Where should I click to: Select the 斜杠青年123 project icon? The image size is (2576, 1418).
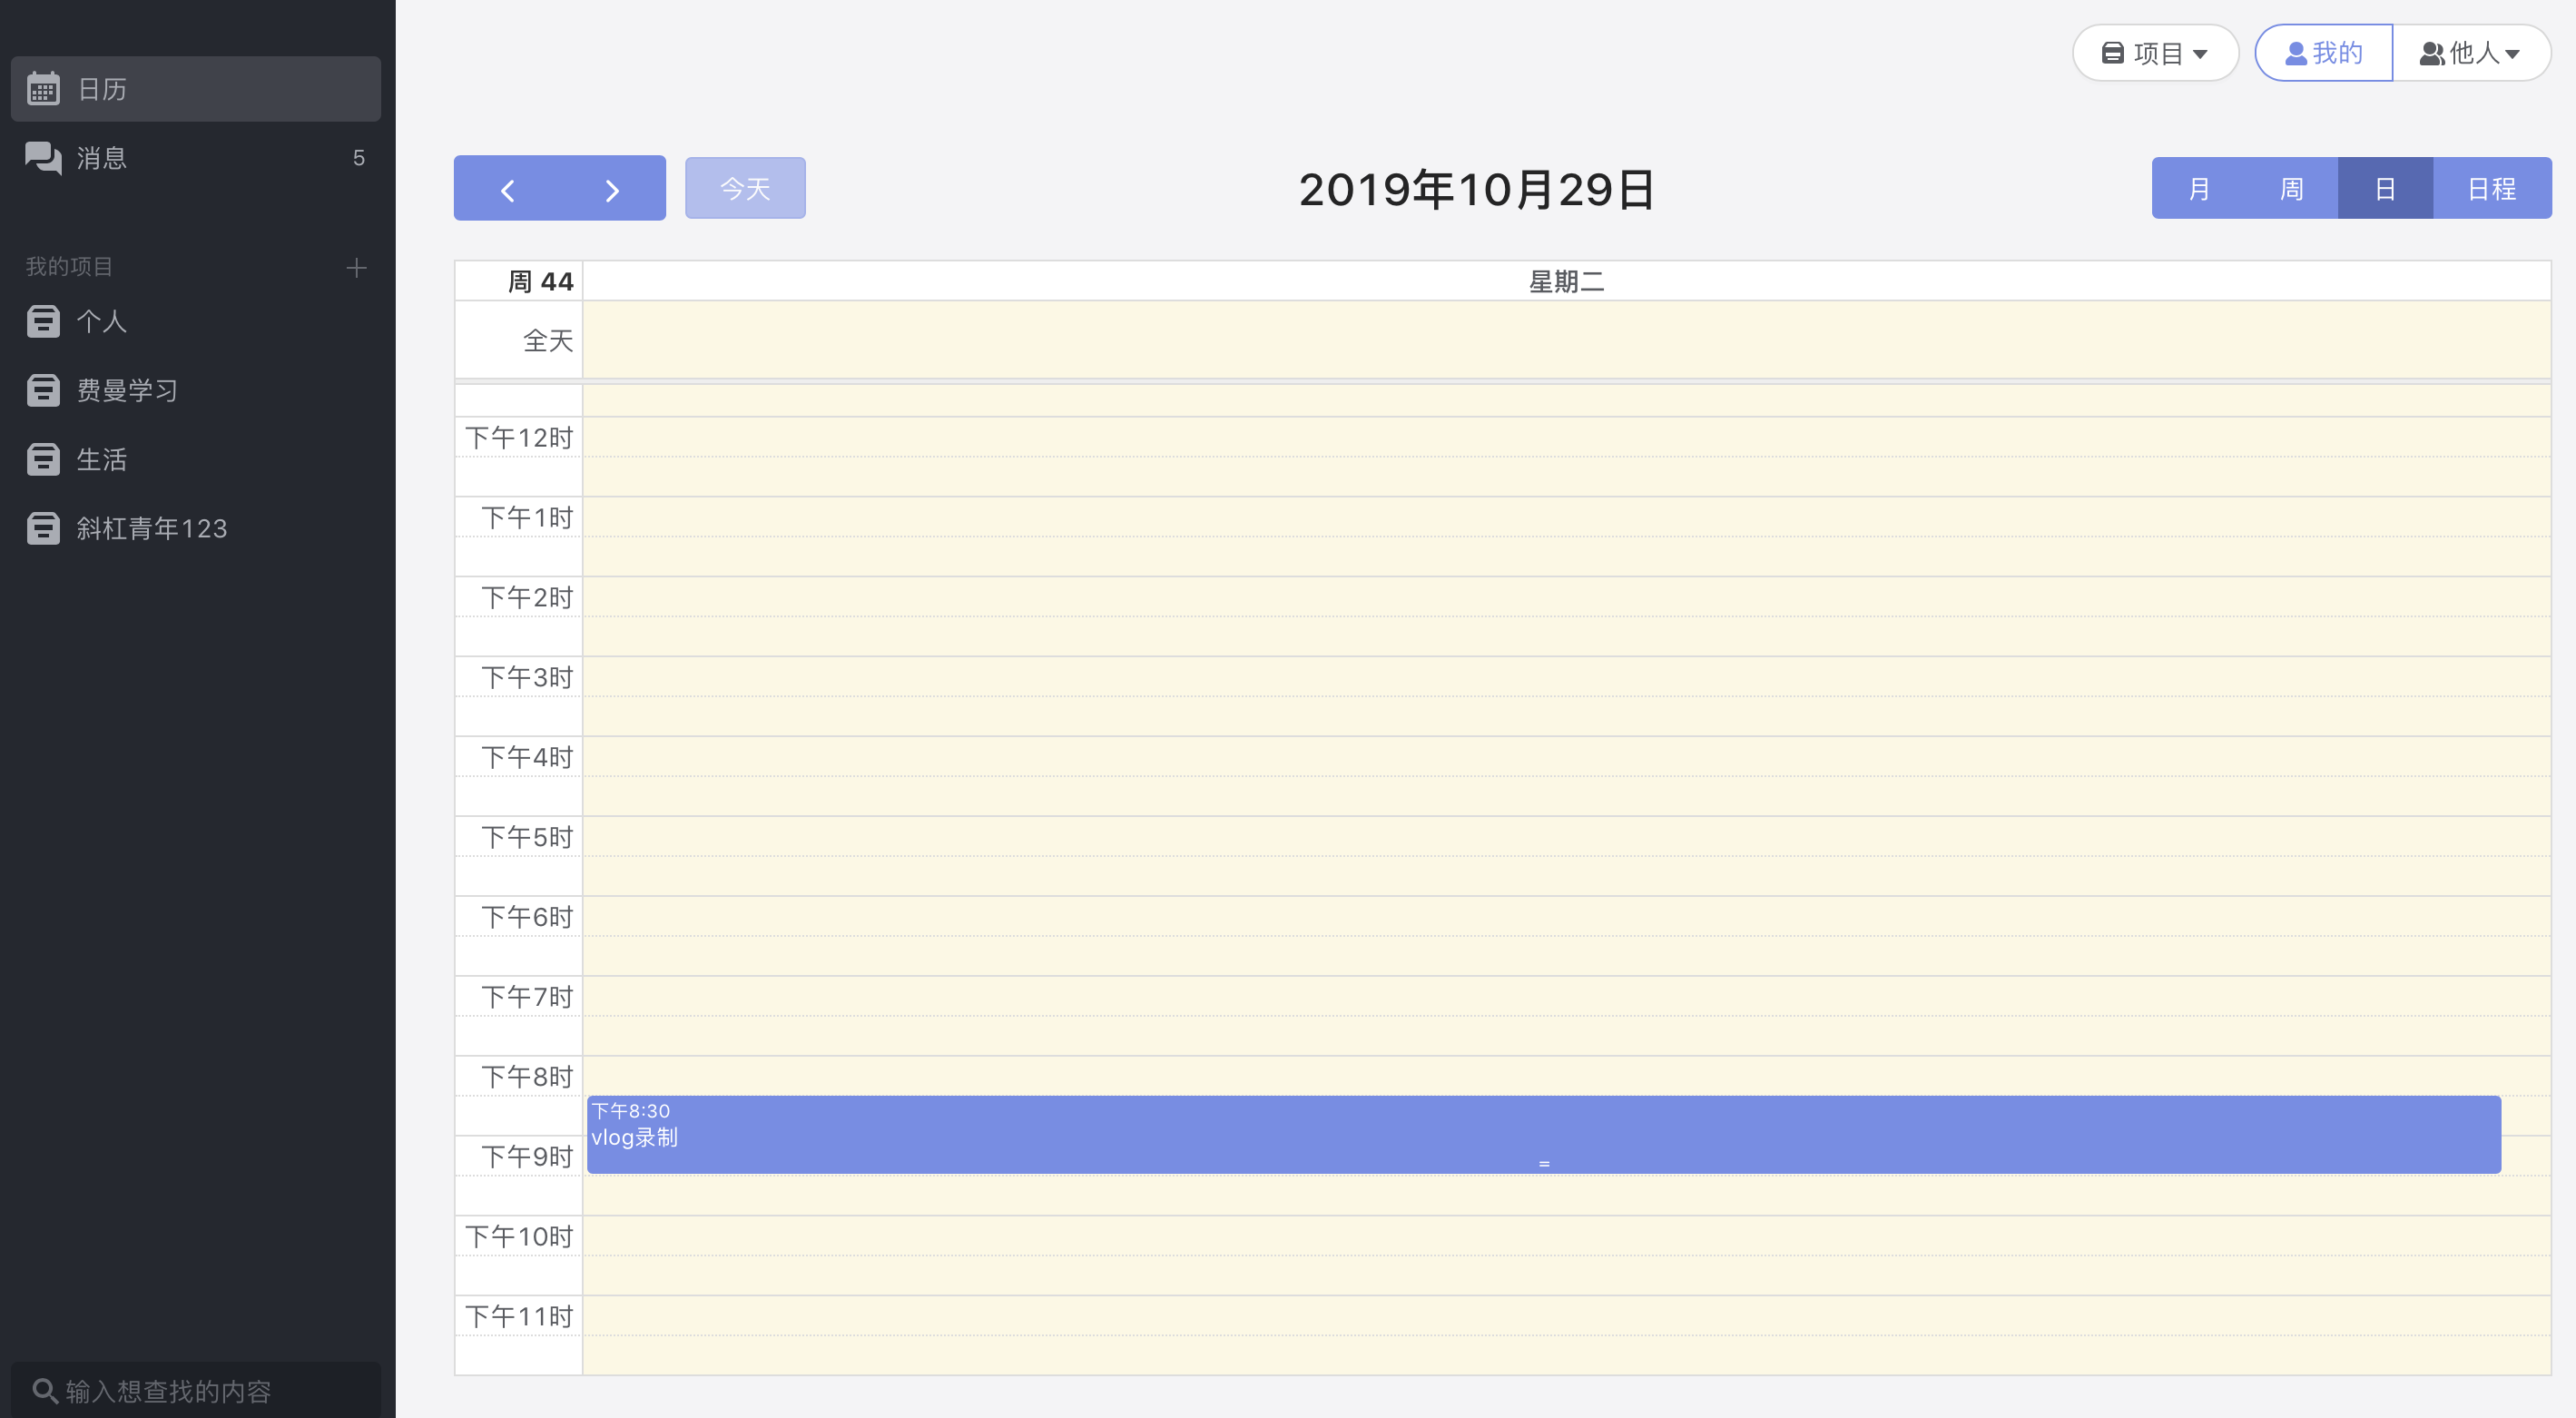click(43, 528)
